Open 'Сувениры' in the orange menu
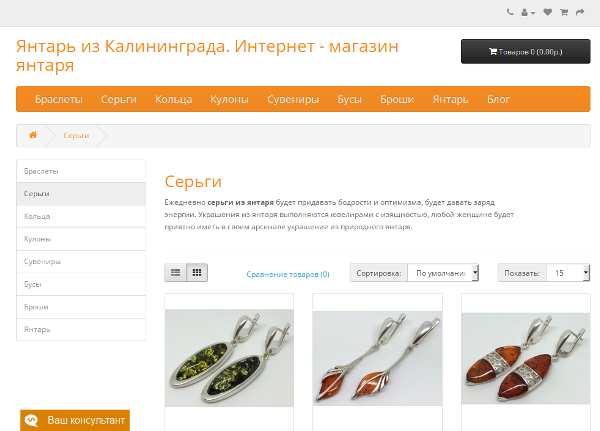Screen dimensions: 600x431 (x=293, y=99)
